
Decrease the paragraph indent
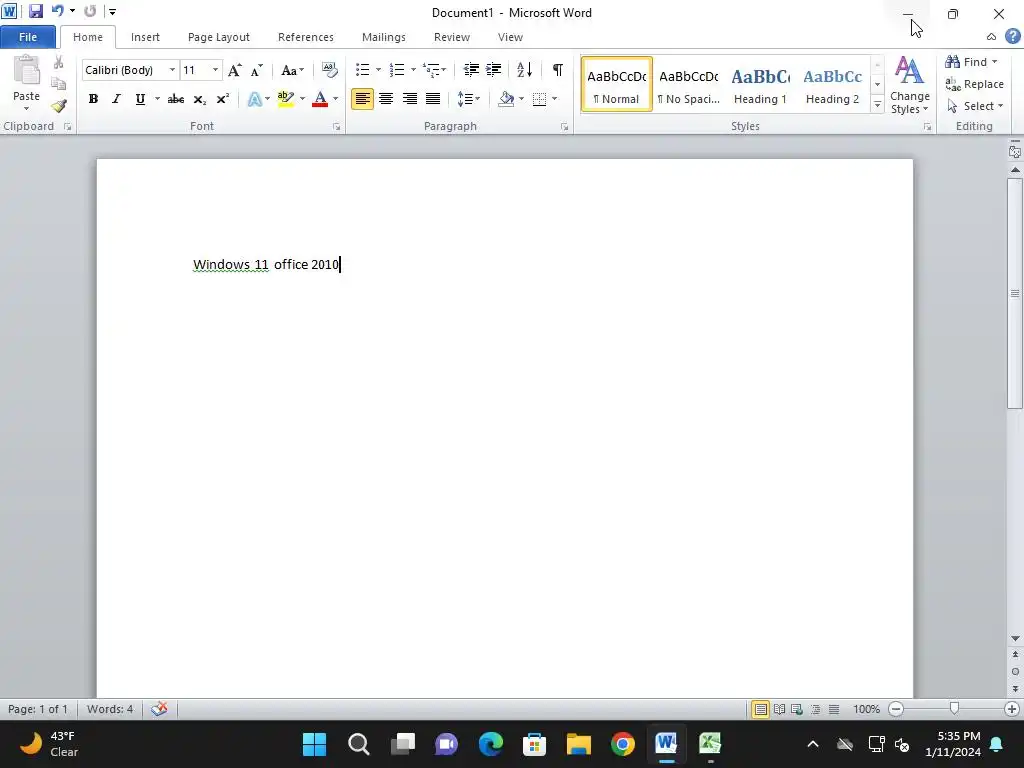(471, 70)
